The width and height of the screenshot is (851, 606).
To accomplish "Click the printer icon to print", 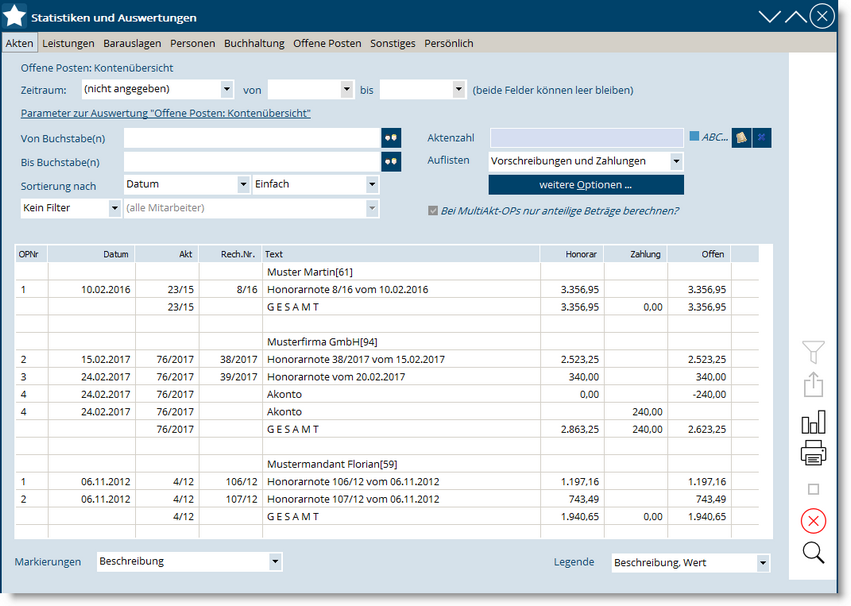I will pyautogui.click(x=813, y=453).
